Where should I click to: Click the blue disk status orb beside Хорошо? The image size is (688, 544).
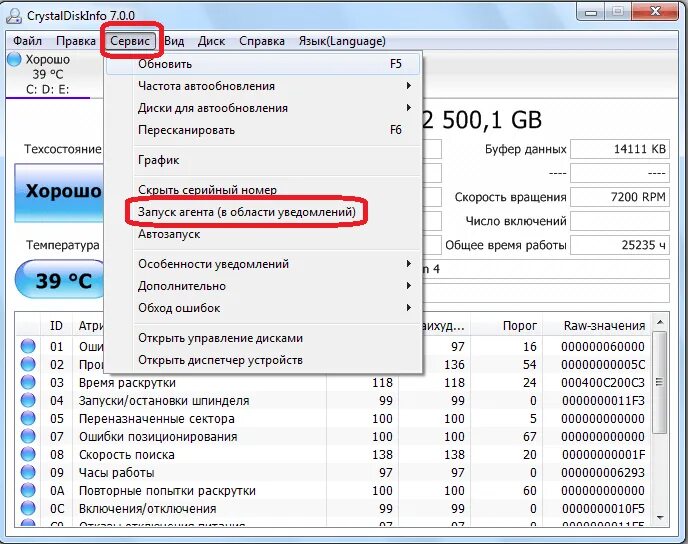coord(14,59)
